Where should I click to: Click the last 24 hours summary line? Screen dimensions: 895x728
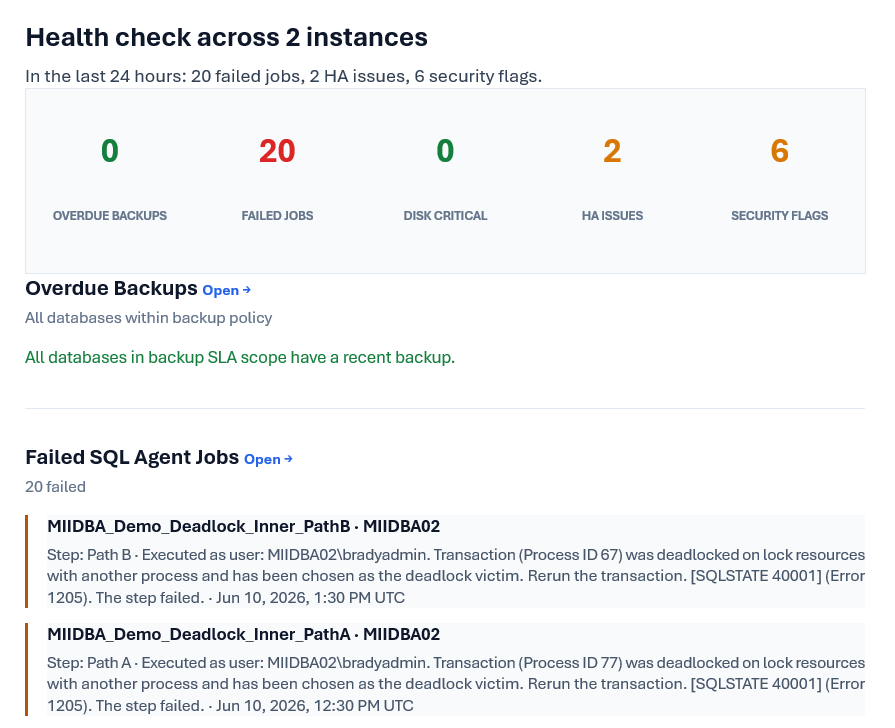point(284,77)
